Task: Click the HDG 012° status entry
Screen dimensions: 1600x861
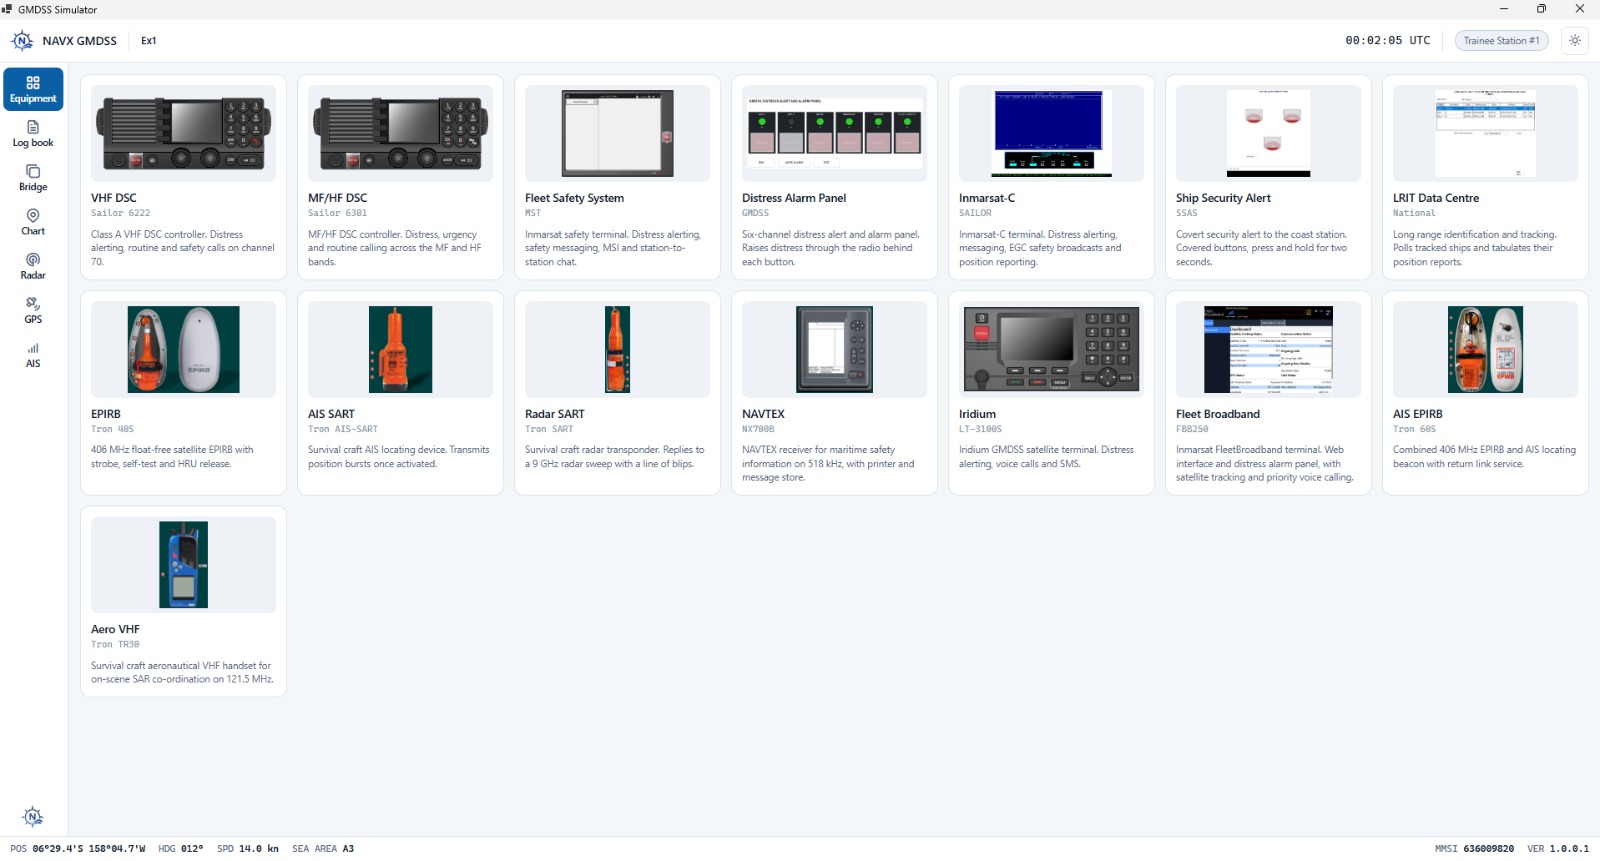Action: click(180, 849)
